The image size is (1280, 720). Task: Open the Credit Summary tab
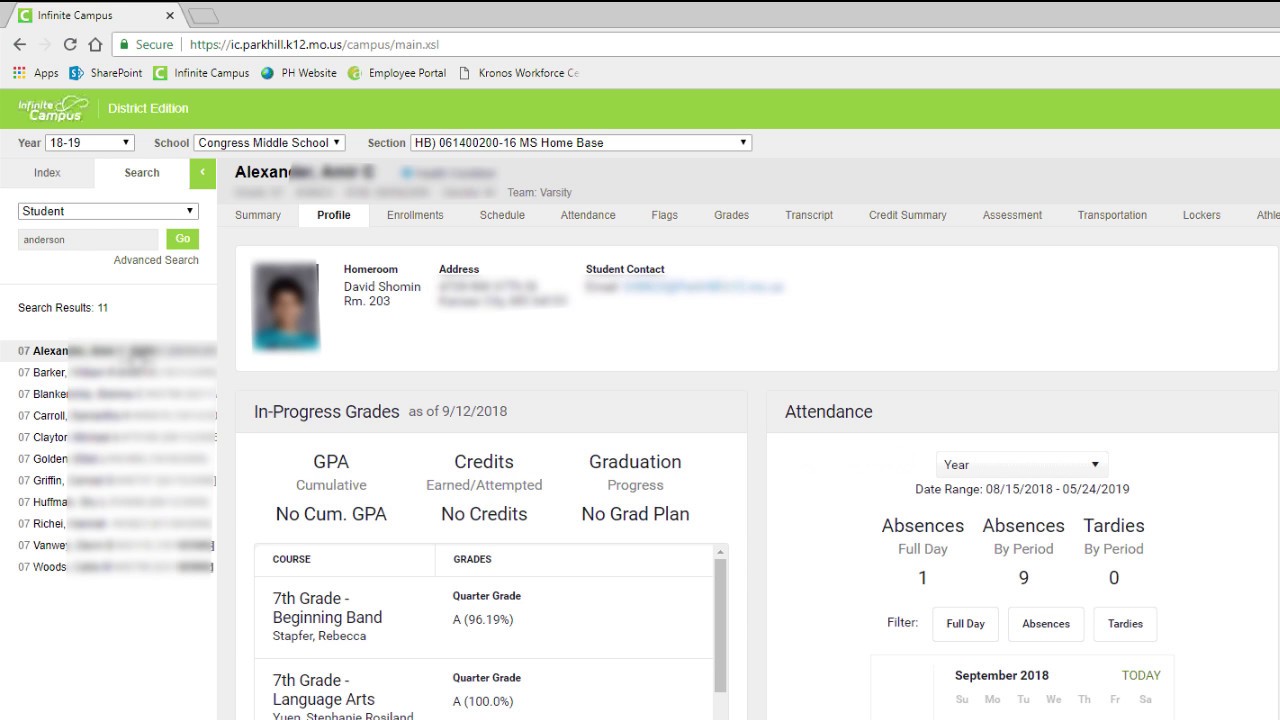[907, 215]
